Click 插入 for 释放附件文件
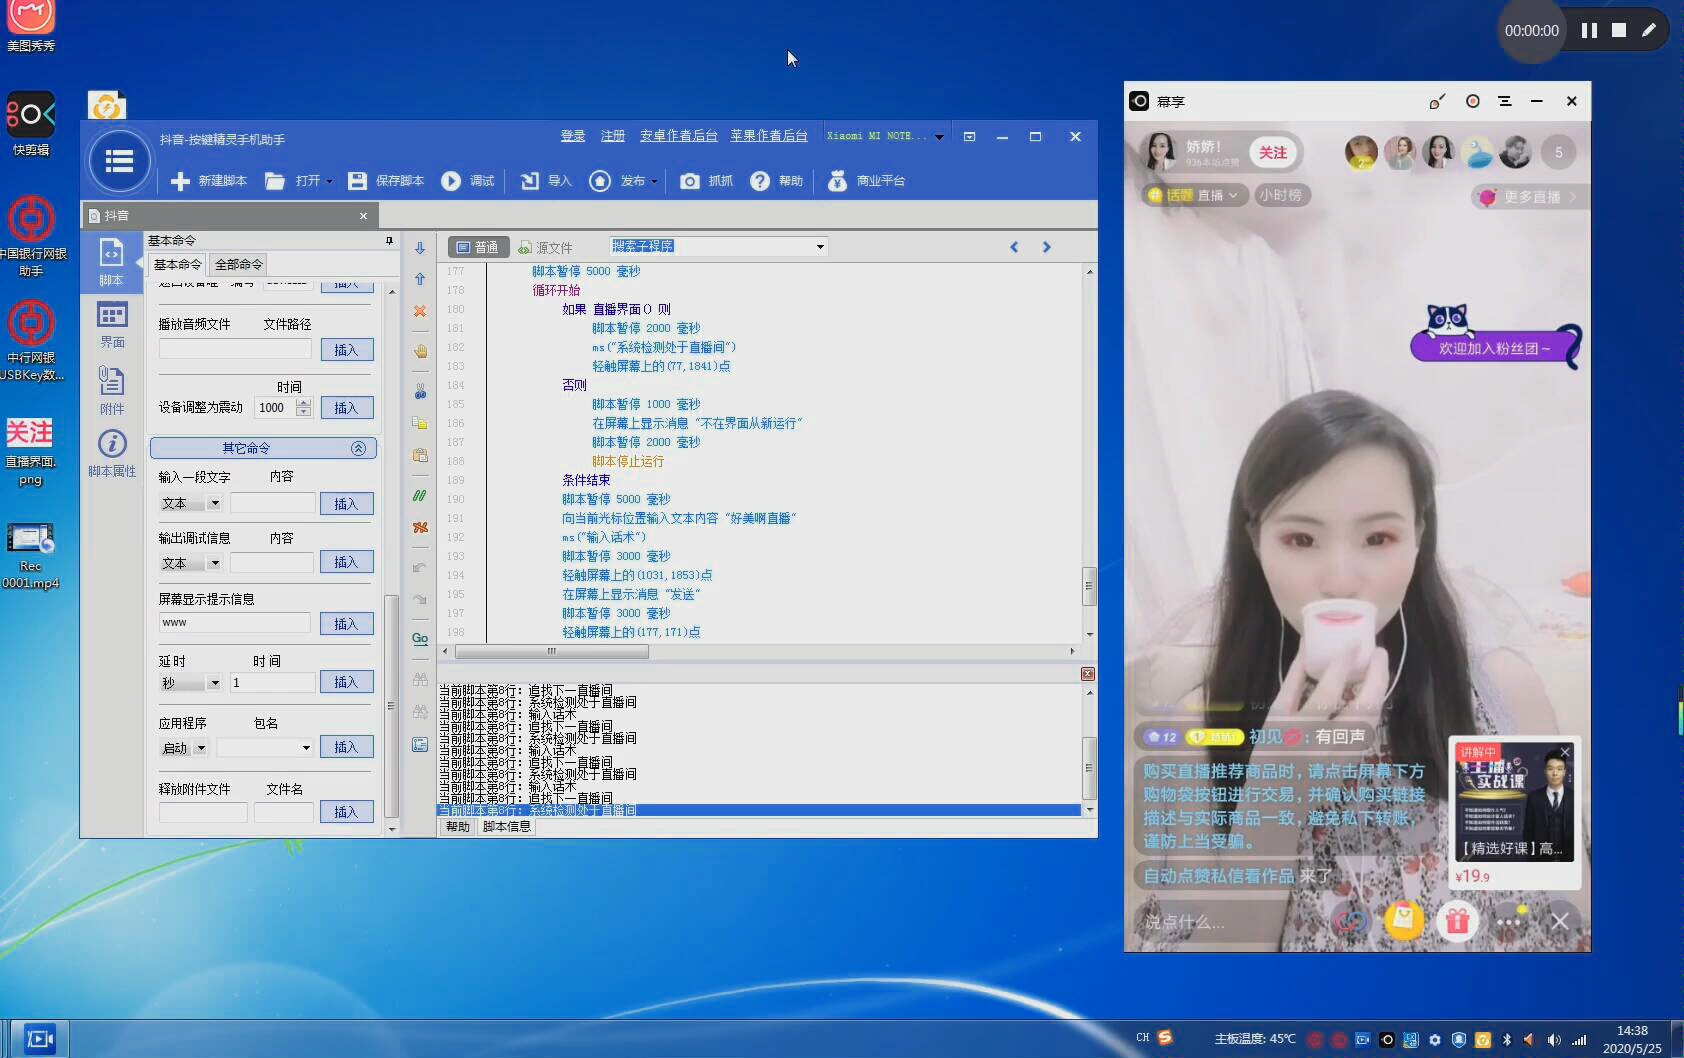This screenshot has height=1058, width=1684. tap(346, 812)
